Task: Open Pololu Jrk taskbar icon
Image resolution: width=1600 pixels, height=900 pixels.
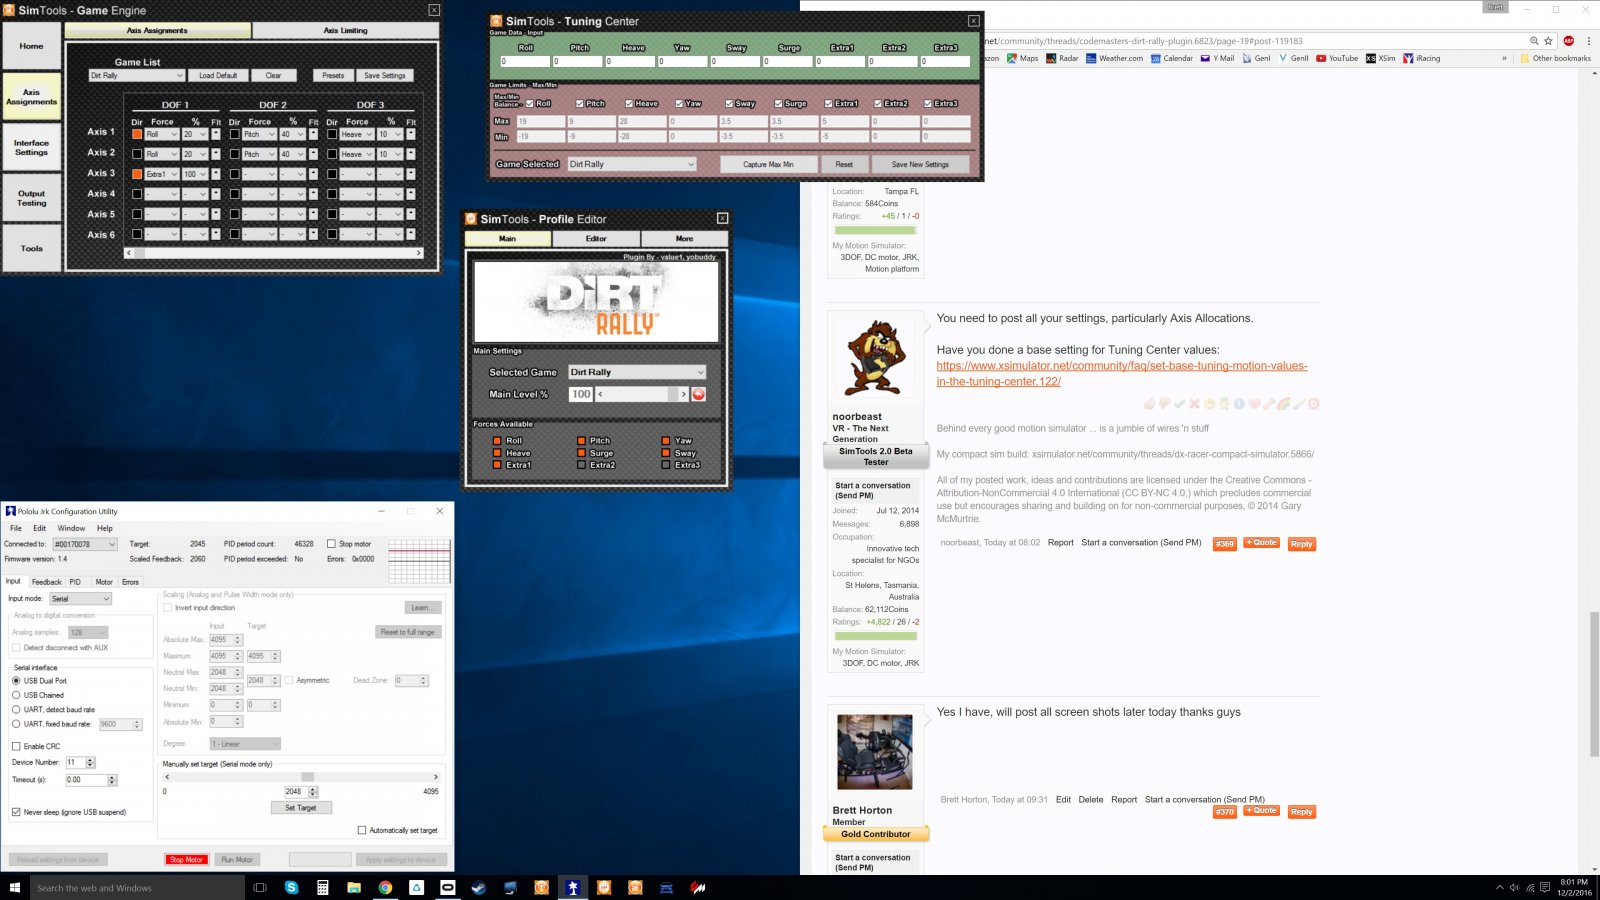Action: [x=573, y=887]
